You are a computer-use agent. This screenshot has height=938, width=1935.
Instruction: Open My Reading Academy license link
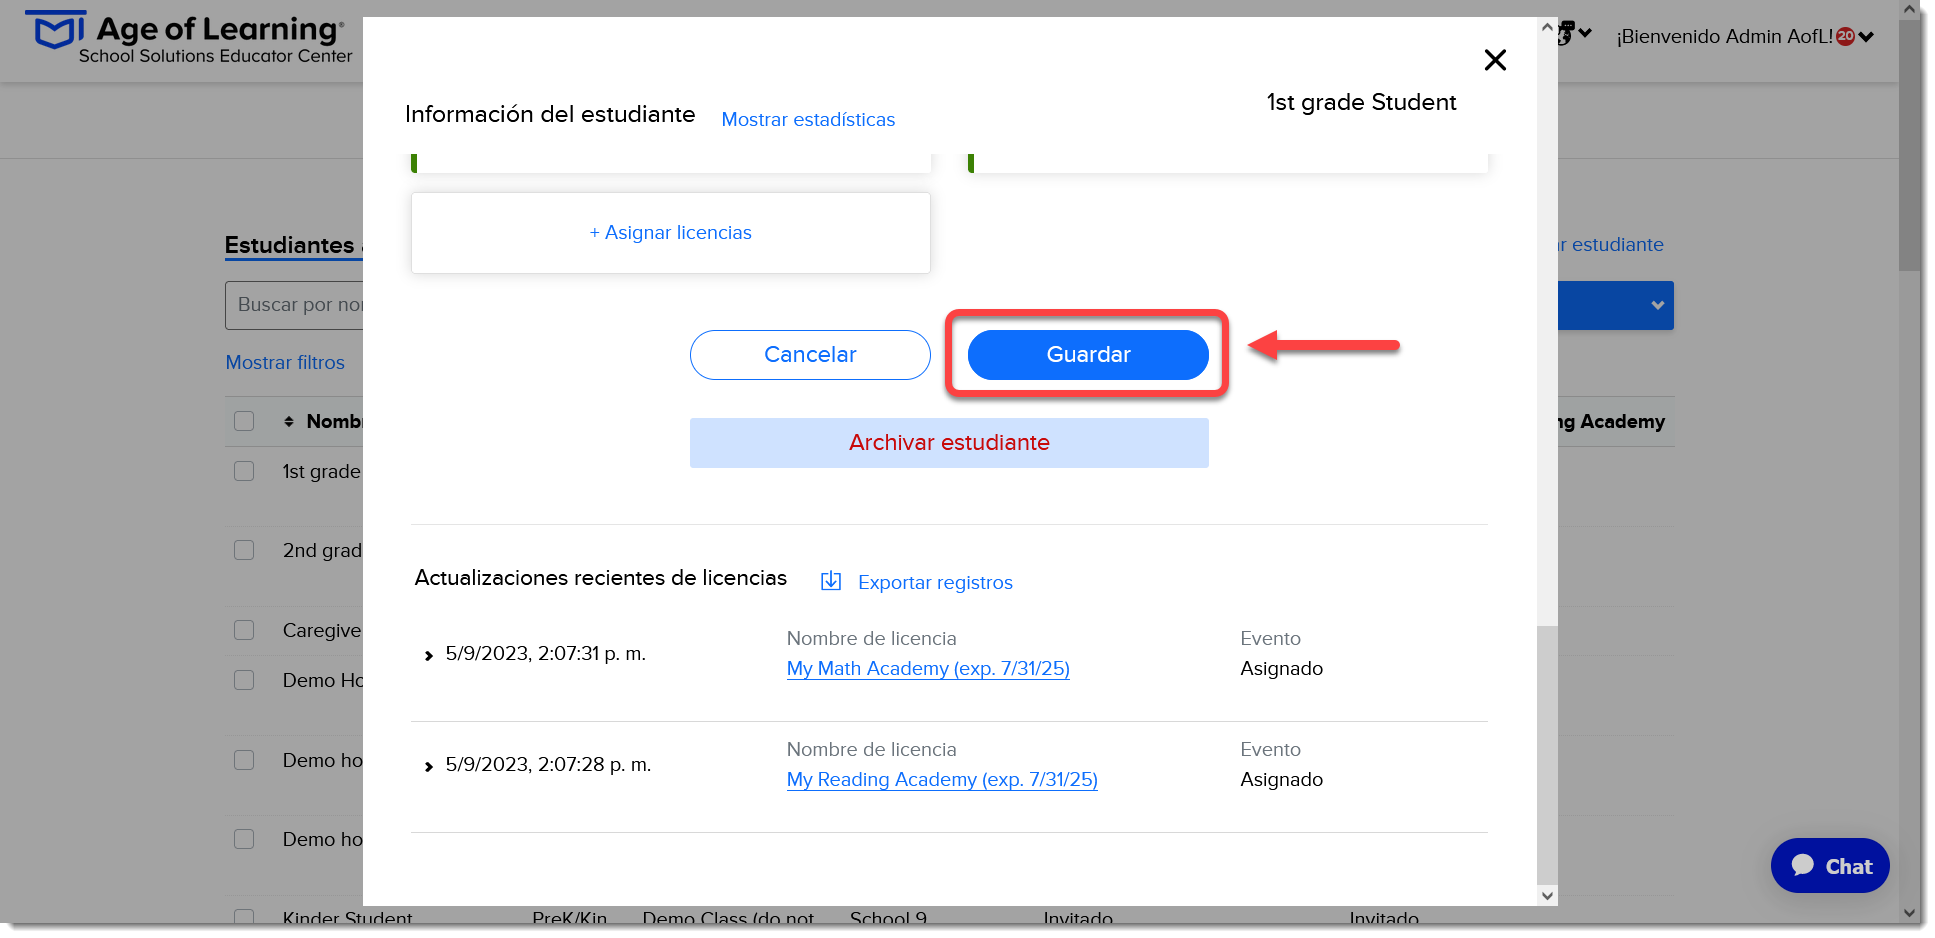942,780
